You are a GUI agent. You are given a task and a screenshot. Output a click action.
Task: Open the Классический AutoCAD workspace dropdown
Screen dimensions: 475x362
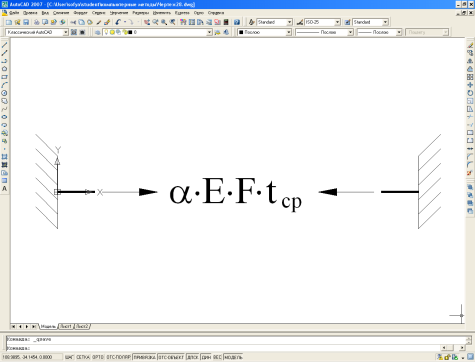point(37,32)
